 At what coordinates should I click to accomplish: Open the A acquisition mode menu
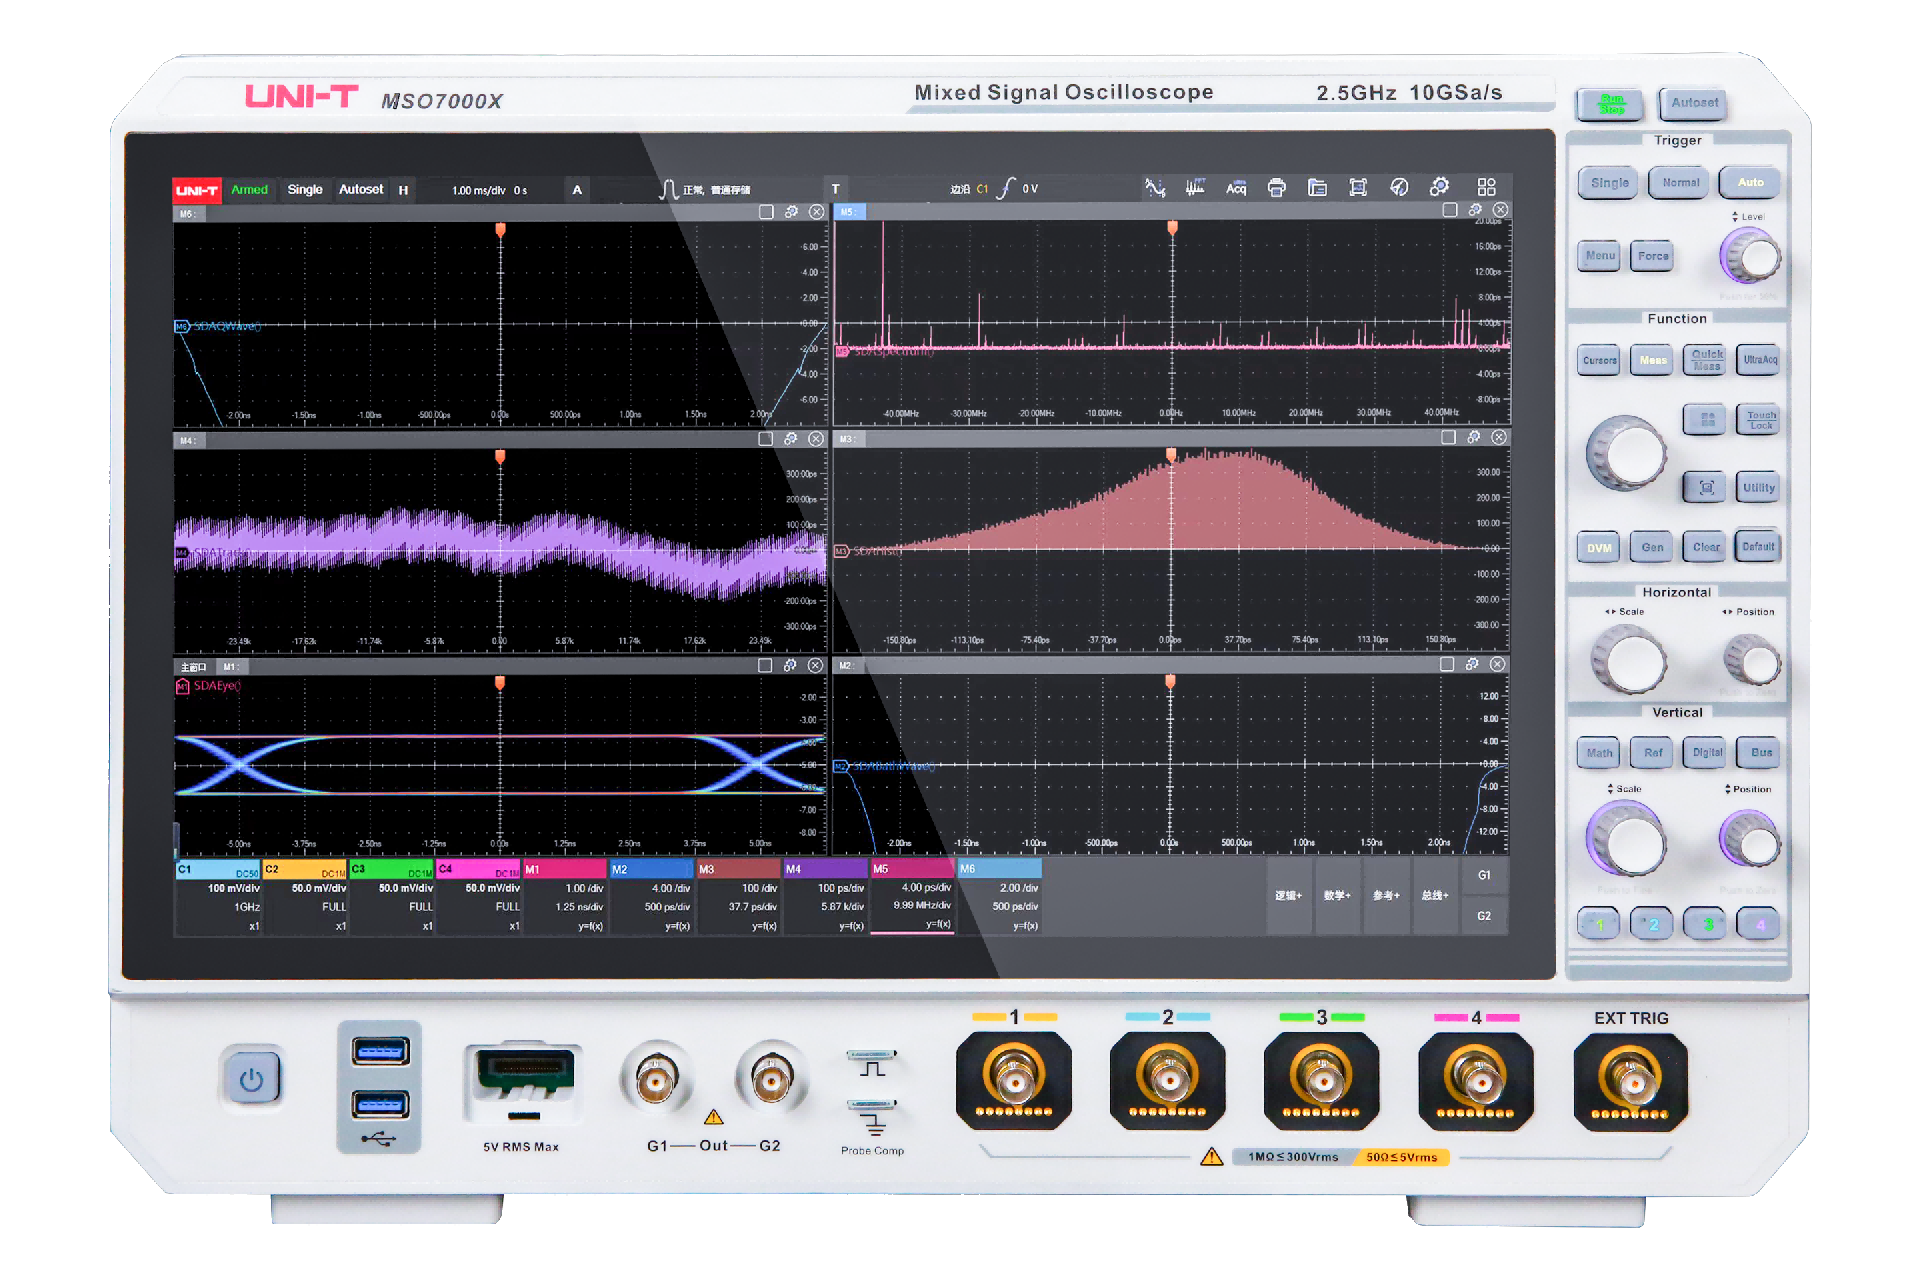(577, 190)
